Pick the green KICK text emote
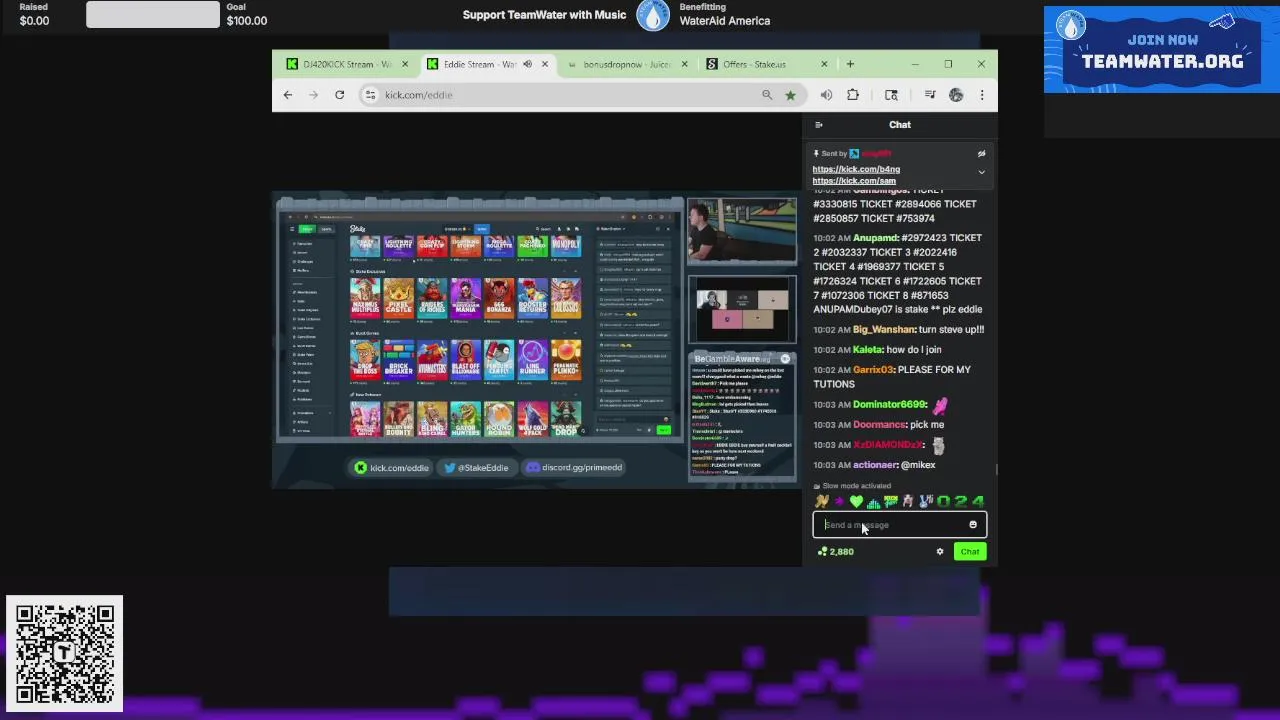 890,501
